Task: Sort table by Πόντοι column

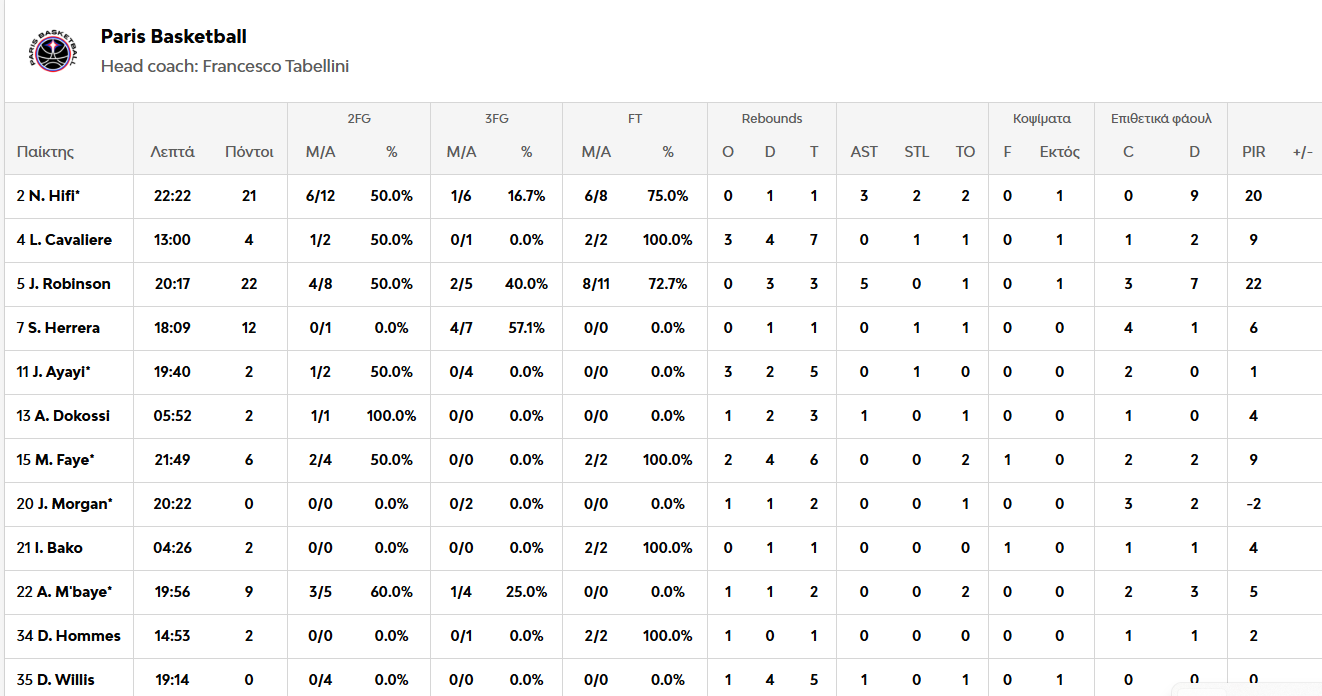Action: 249,152
